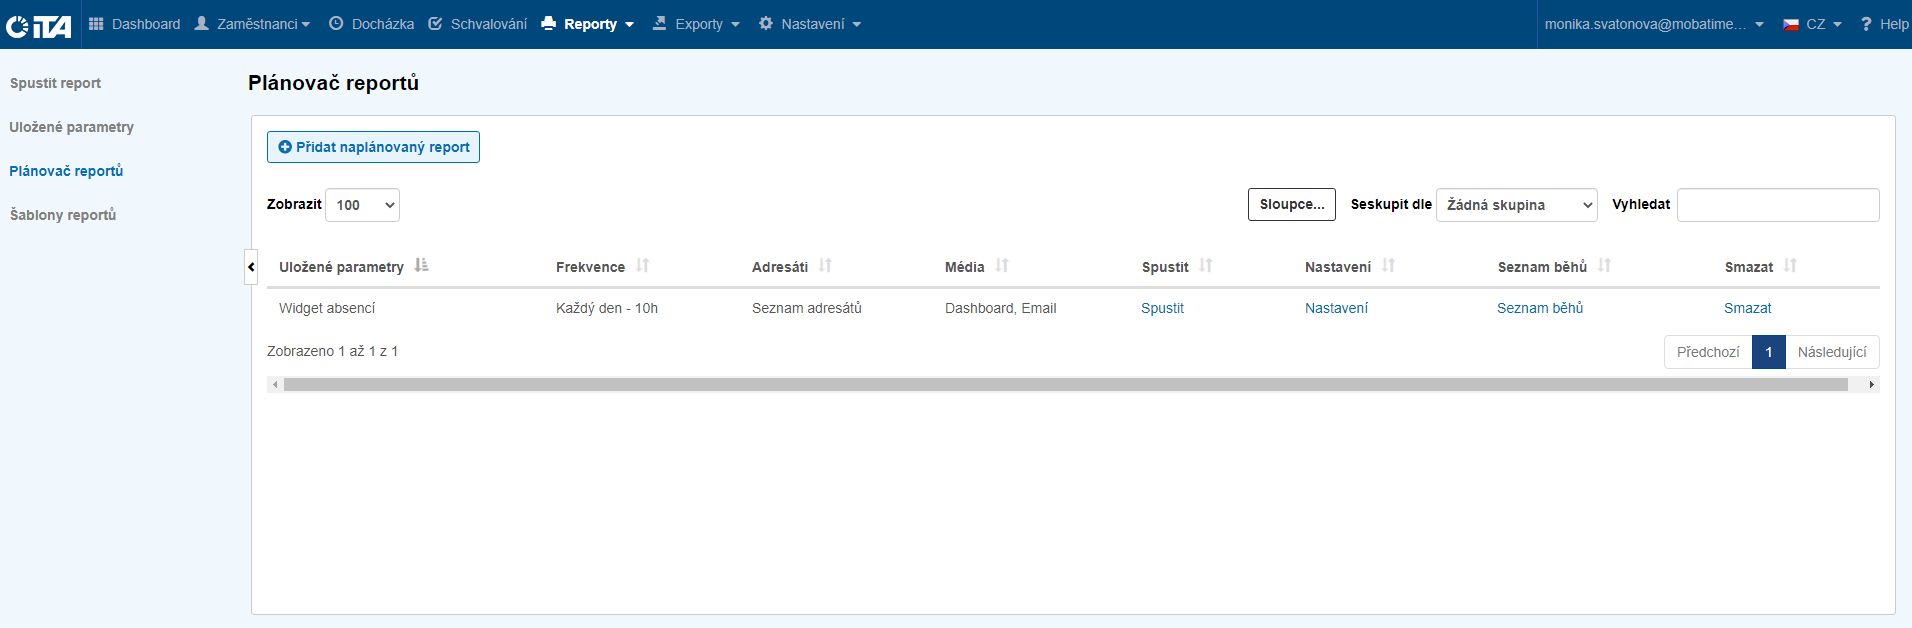Open the CZ language selector dropdown
The image size is (1912, 628).
[1812, 24]
